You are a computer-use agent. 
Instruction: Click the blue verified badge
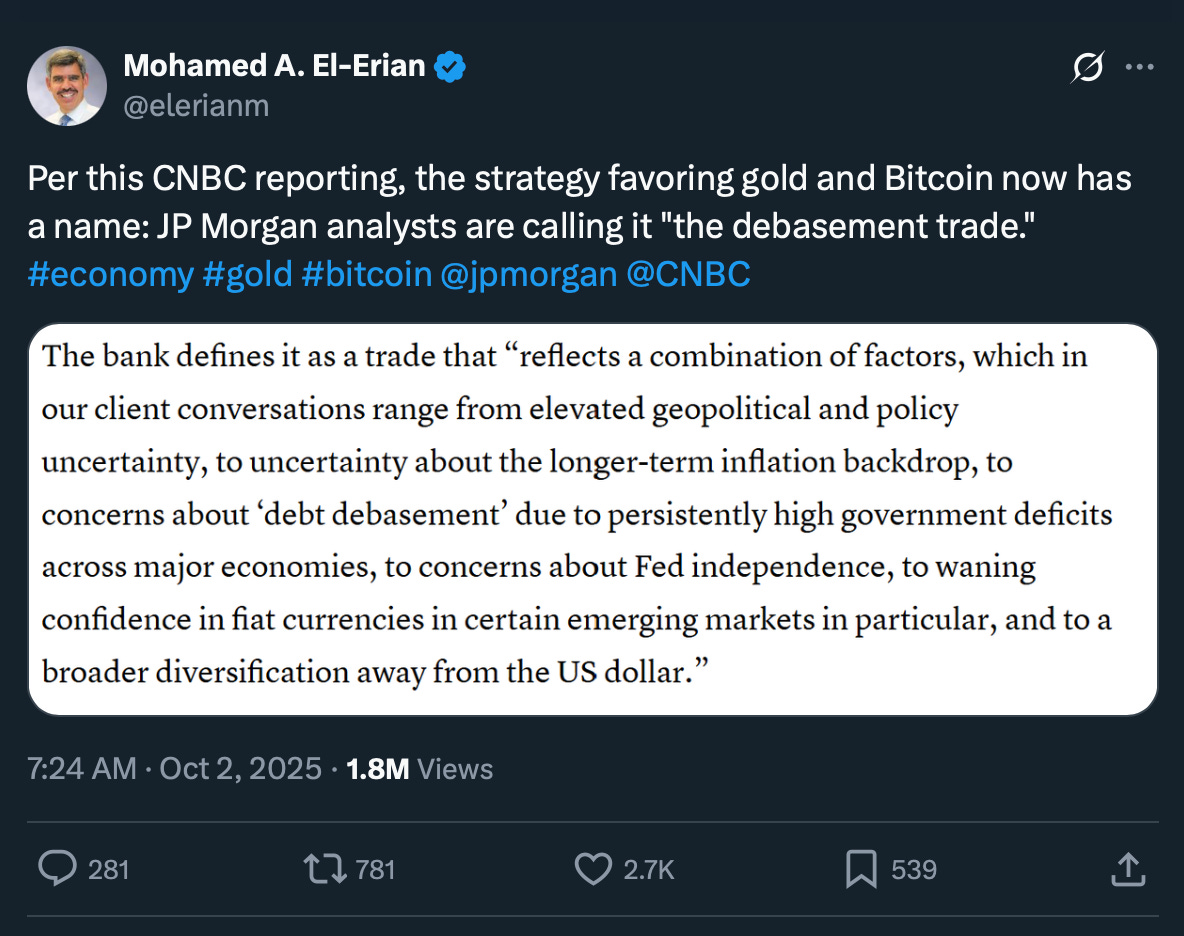click(451, 68)
